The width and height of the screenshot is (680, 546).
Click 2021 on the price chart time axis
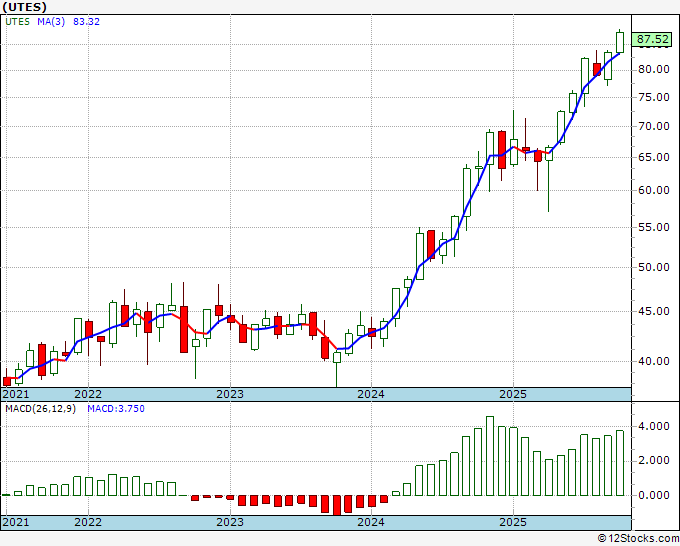pos(16,394)
